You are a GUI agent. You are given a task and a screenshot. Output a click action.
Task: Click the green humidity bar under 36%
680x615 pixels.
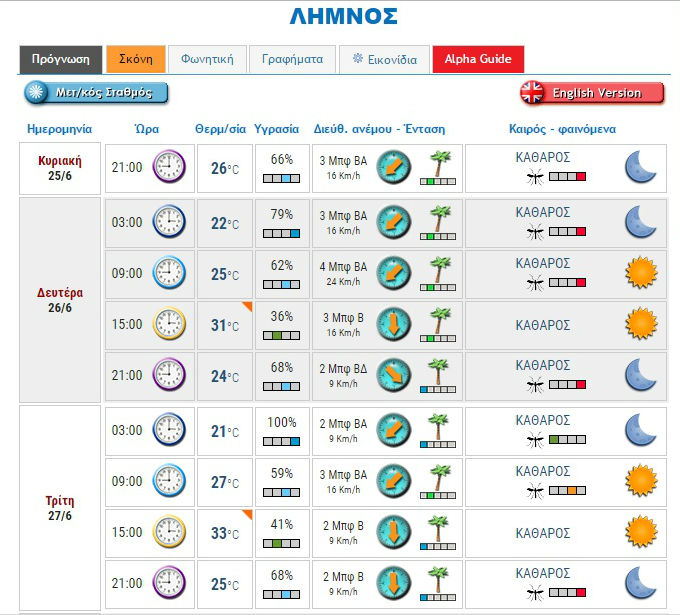[281, 335]
